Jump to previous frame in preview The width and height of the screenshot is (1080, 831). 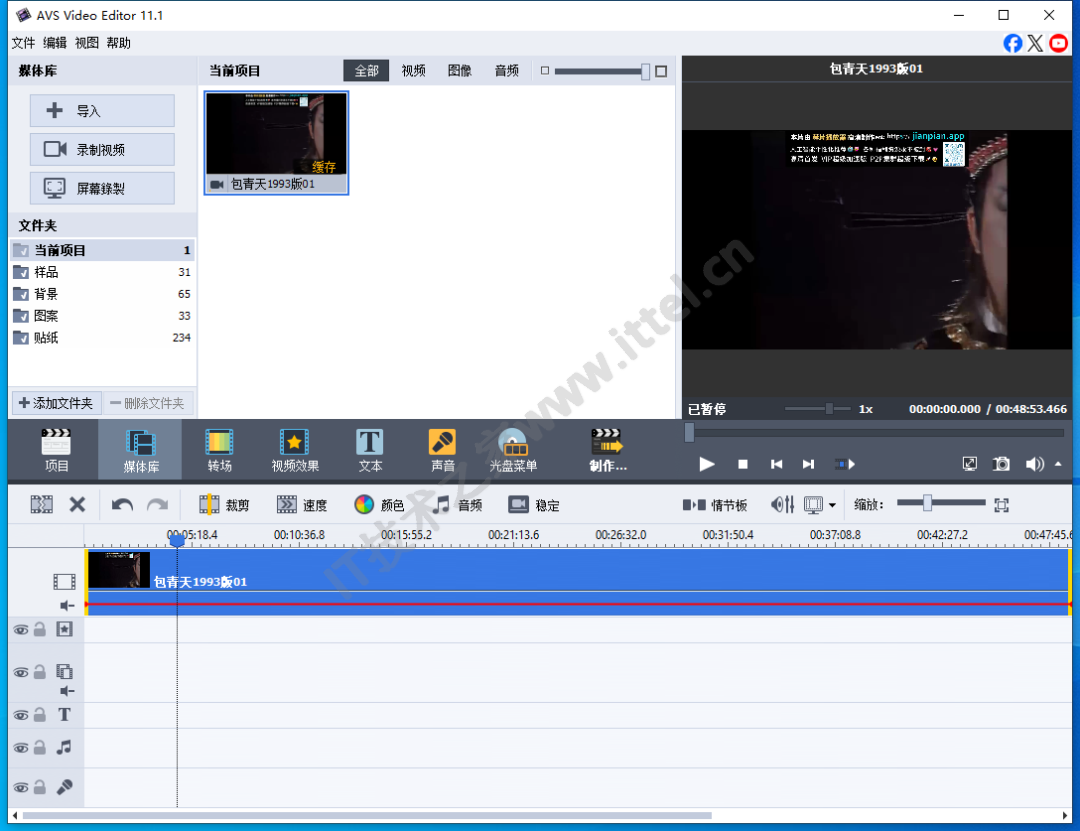(x=776, y=464)
